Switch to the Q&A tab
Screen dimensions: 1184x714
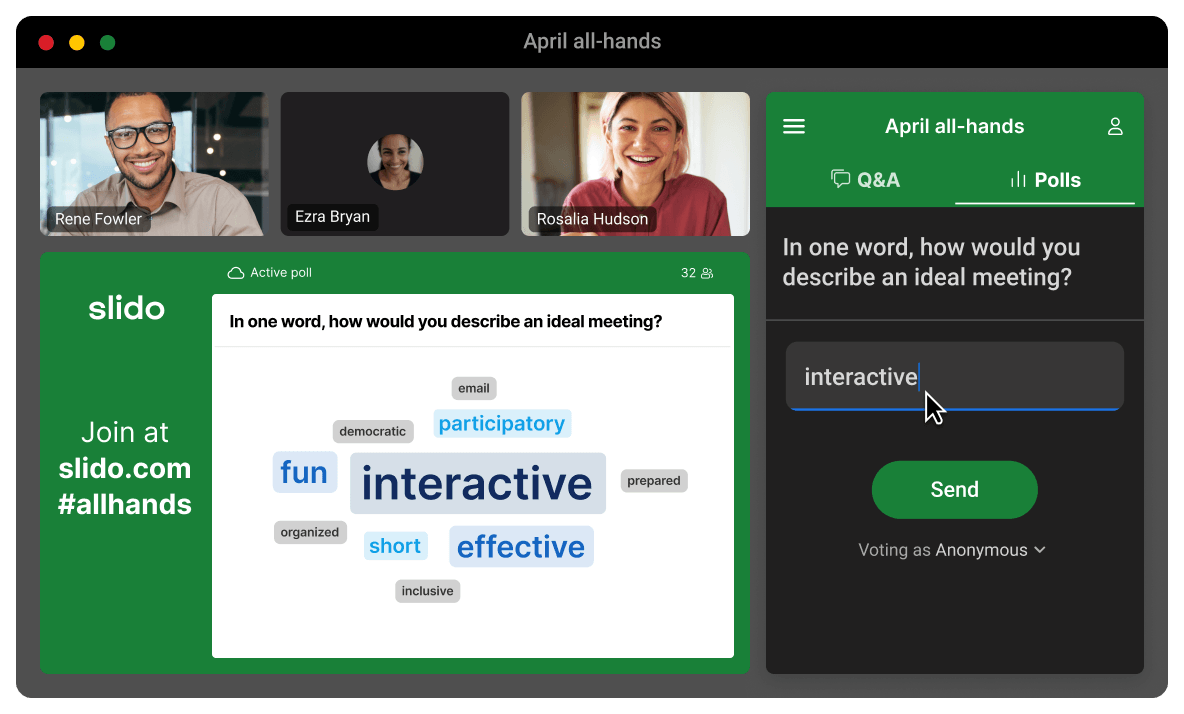tap(865, 180)
